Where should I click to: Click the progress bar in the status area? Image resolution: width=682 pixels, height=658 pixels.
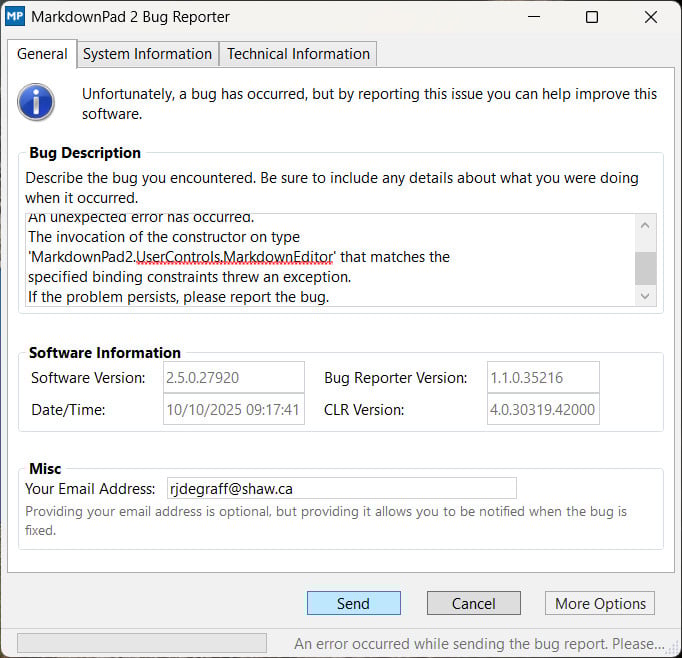pyautogui.click(x=142, y=643)
